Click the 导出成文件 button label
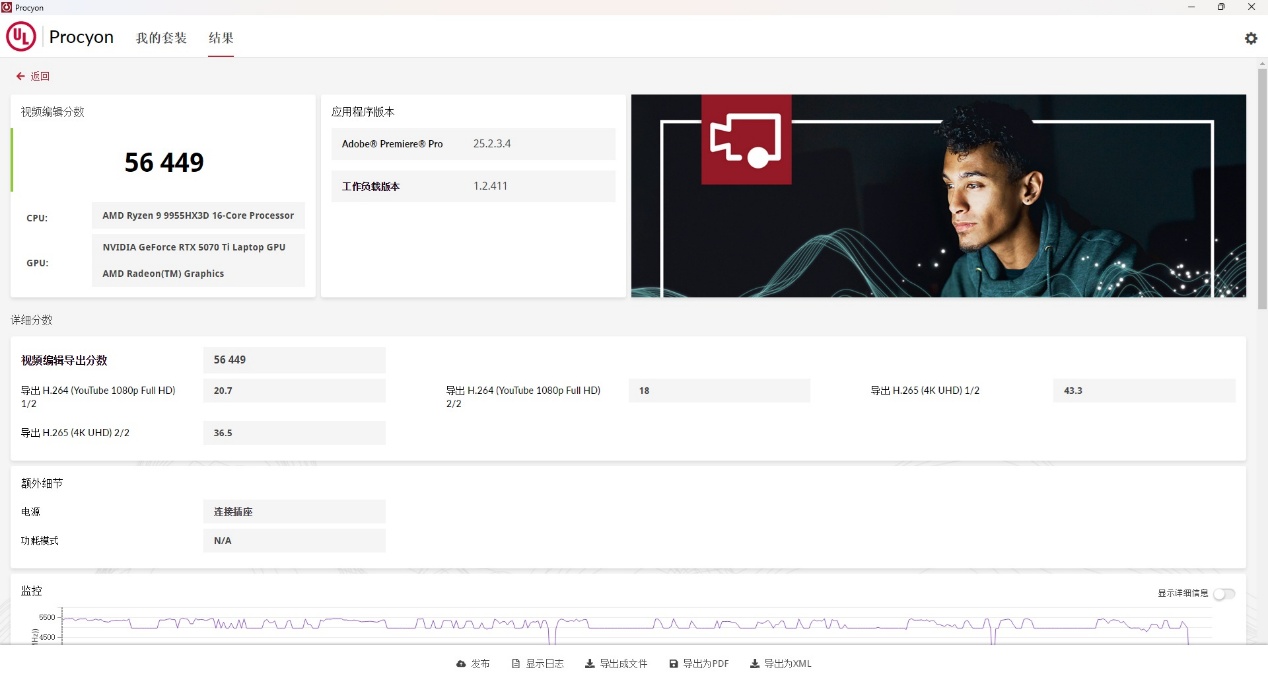 (624, 664)
